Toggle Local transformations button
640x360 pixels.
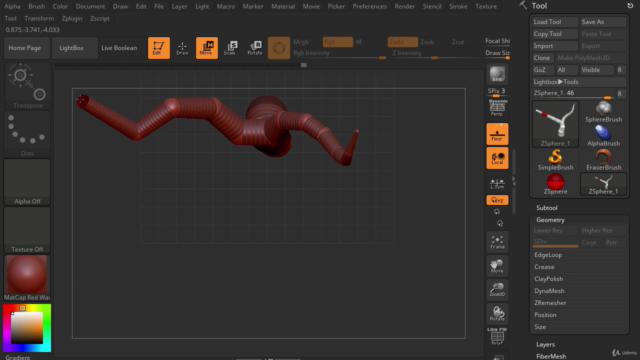[x=497, y=158]
